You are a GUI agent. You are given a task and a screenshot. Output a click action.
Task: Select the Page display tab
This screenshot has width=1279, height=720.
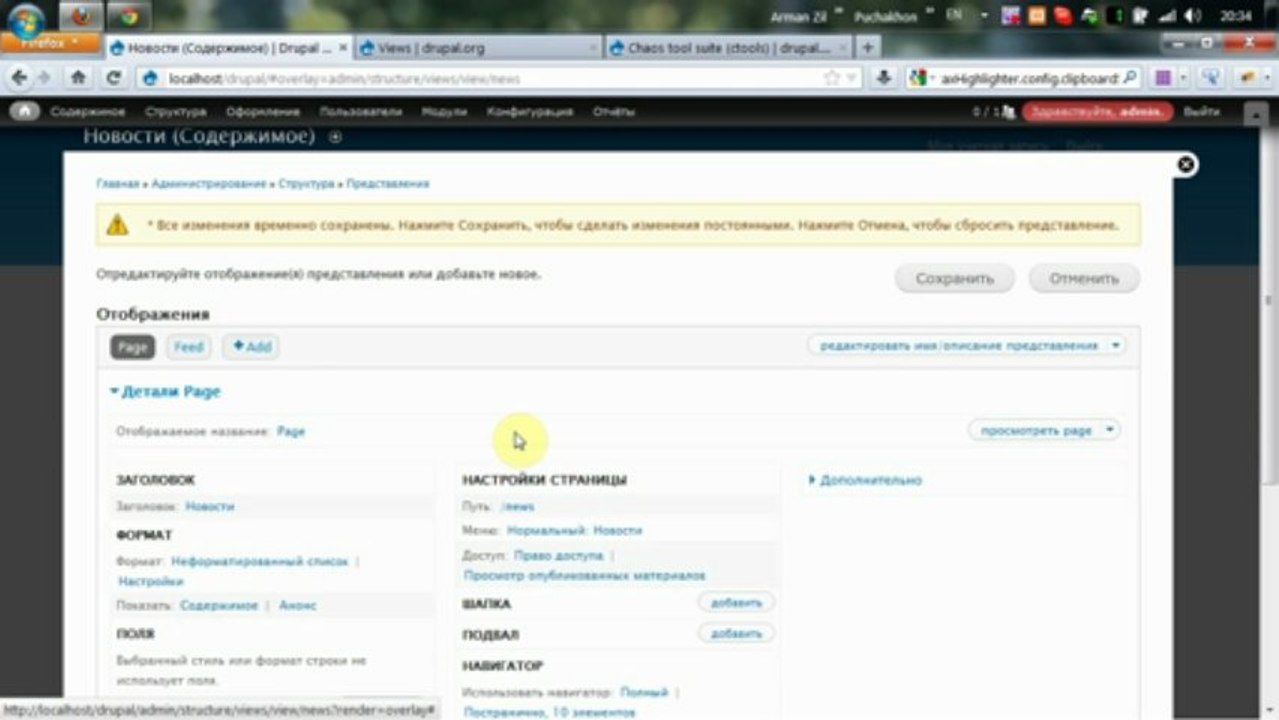[133, 347]
